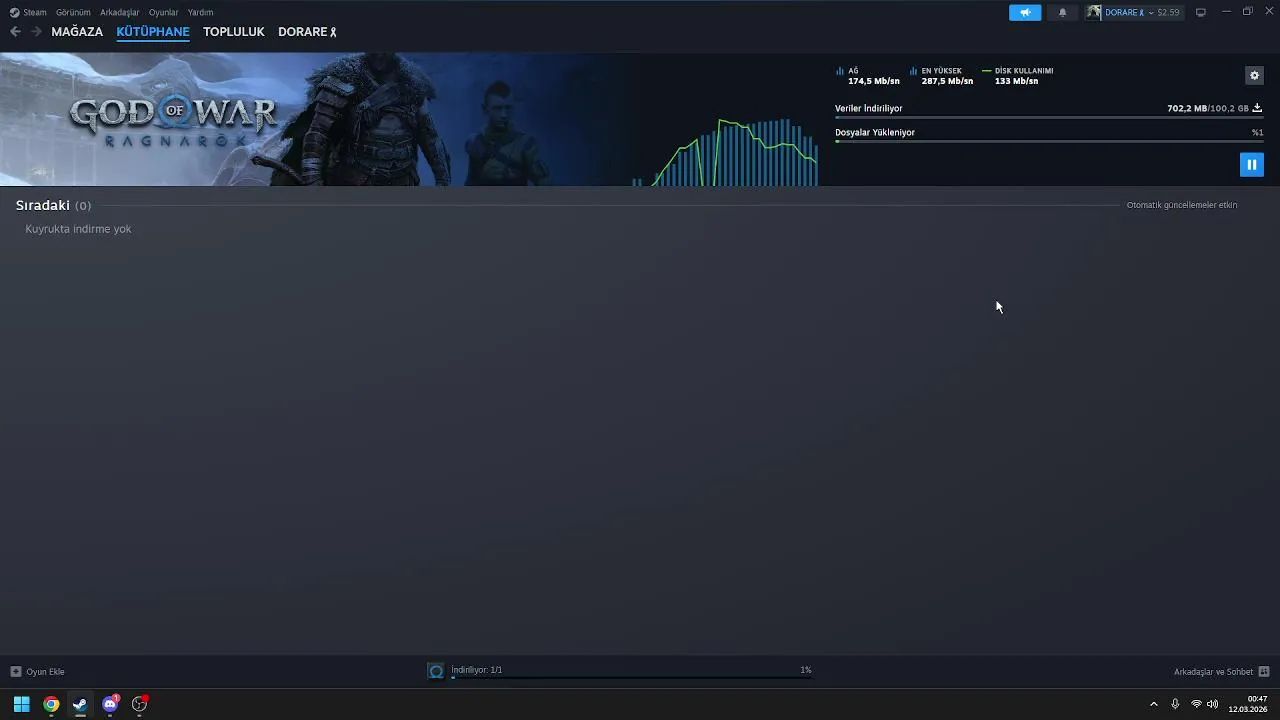Click the Steam taskbar icon

[80, 704]
